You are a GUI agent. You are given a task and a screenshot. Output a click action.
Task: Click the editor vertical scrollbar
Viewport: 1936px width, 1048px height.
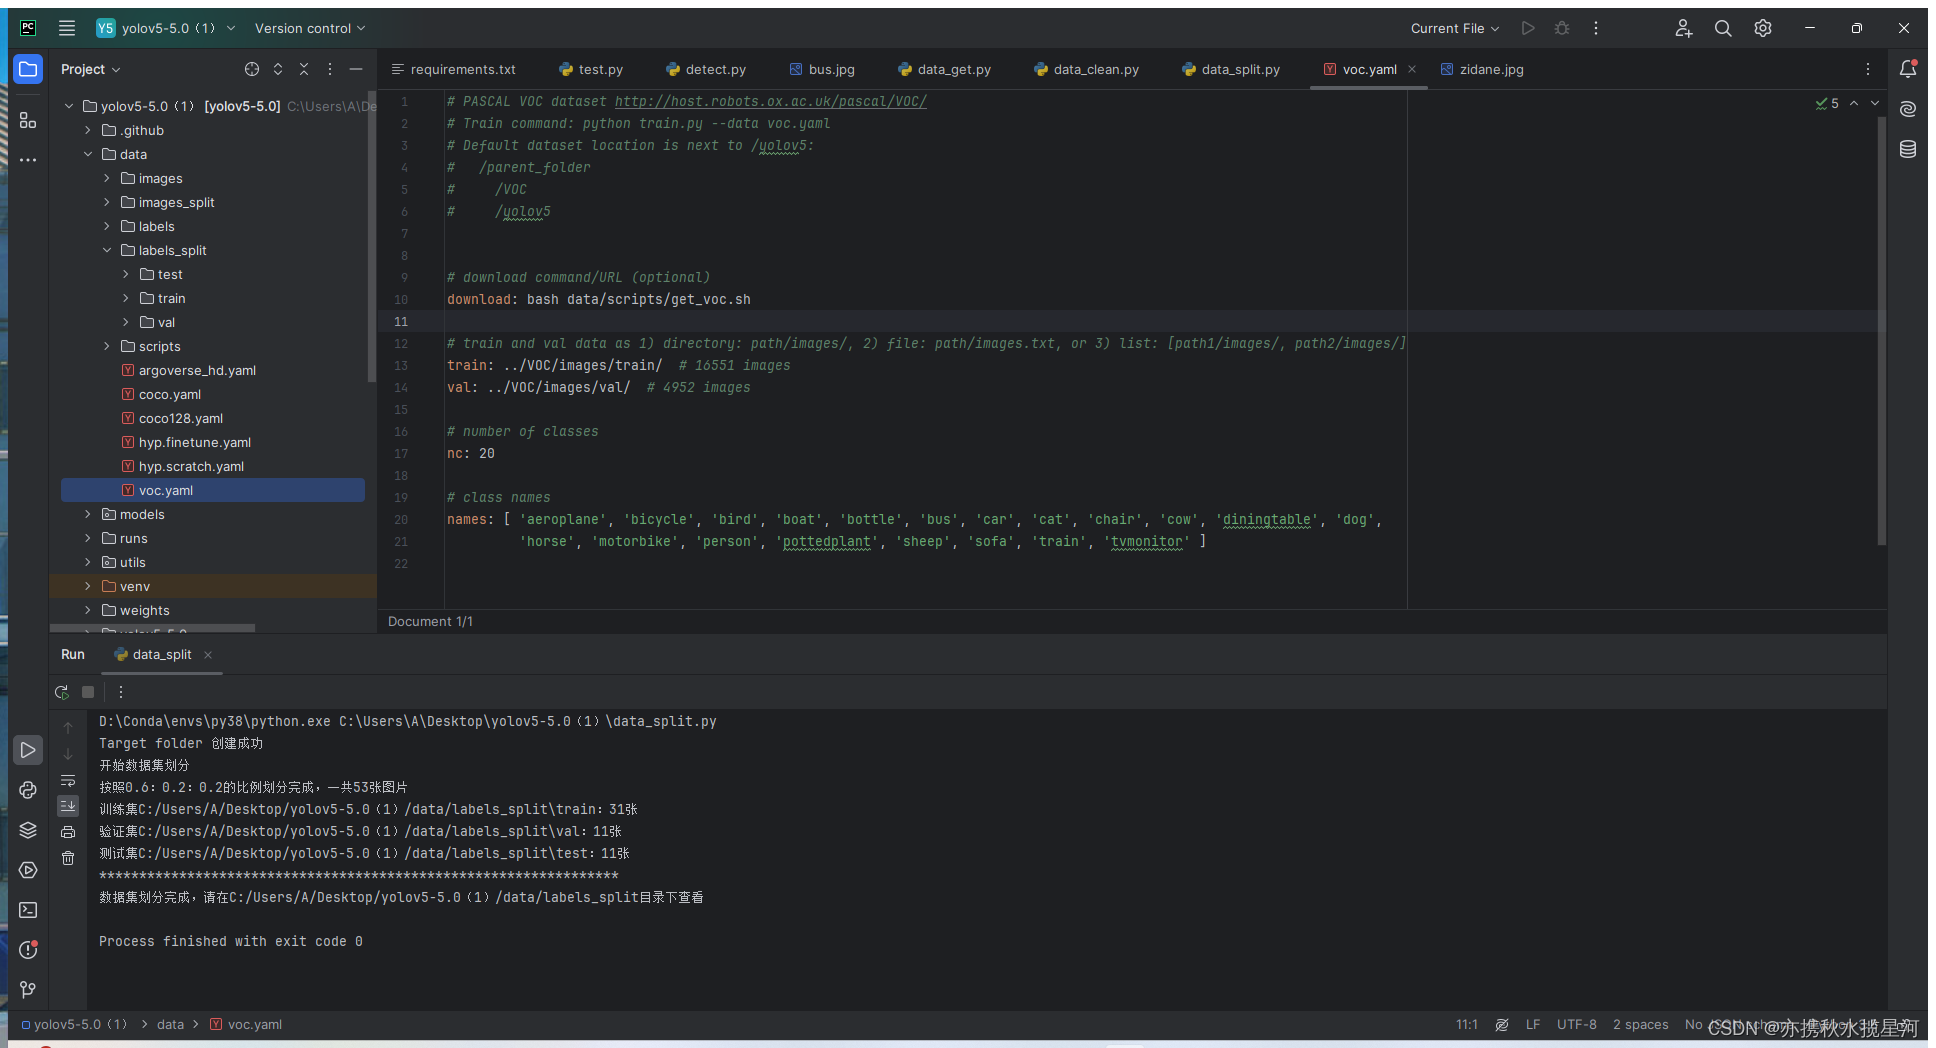(1882, 330)
